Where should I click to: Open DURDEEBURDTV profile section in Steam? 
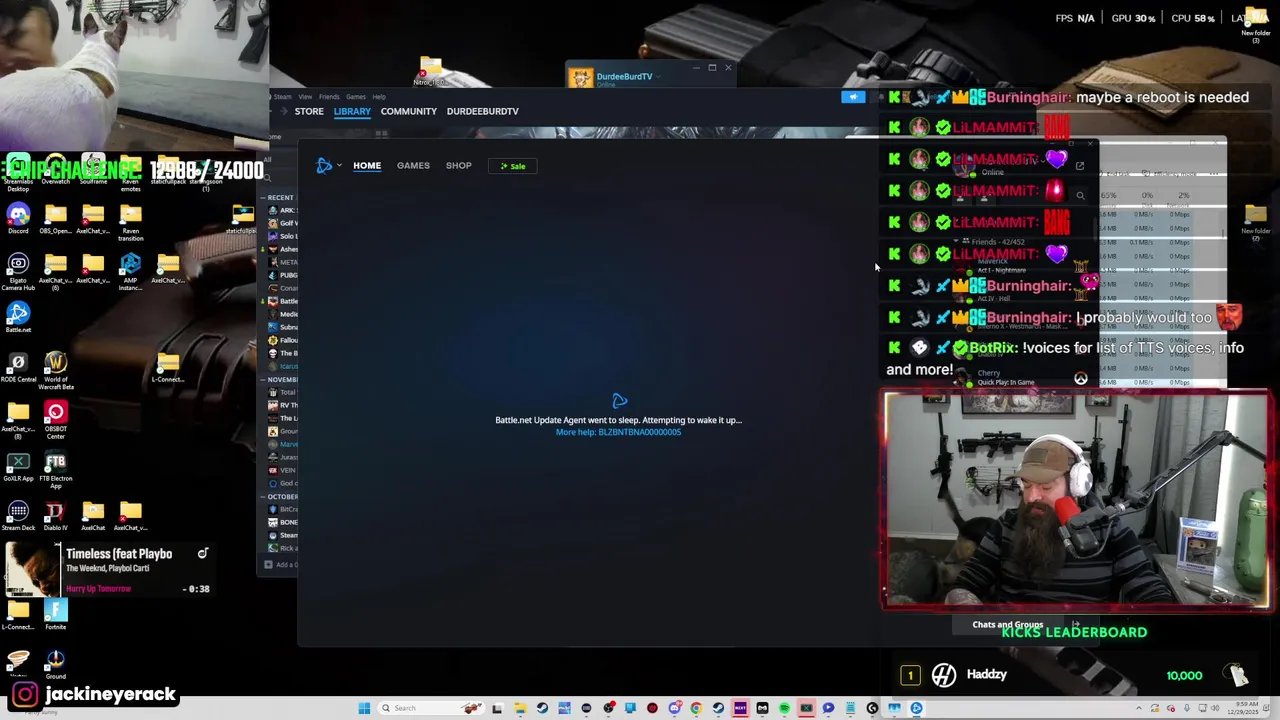pyautogui.click(x=482, y=111)
